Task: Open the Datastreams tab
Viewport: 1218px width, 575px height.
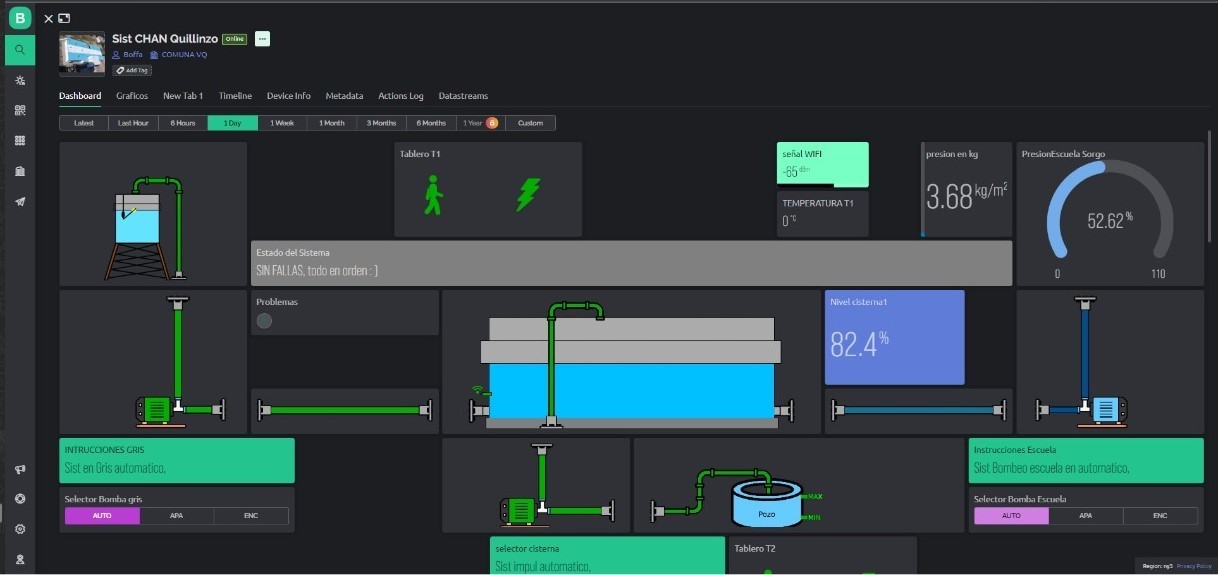Action: point(463,96)
